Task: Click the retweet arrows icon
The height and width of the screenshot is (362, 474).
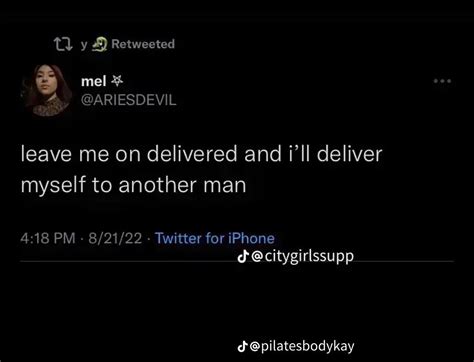Action: click(63, 44)
